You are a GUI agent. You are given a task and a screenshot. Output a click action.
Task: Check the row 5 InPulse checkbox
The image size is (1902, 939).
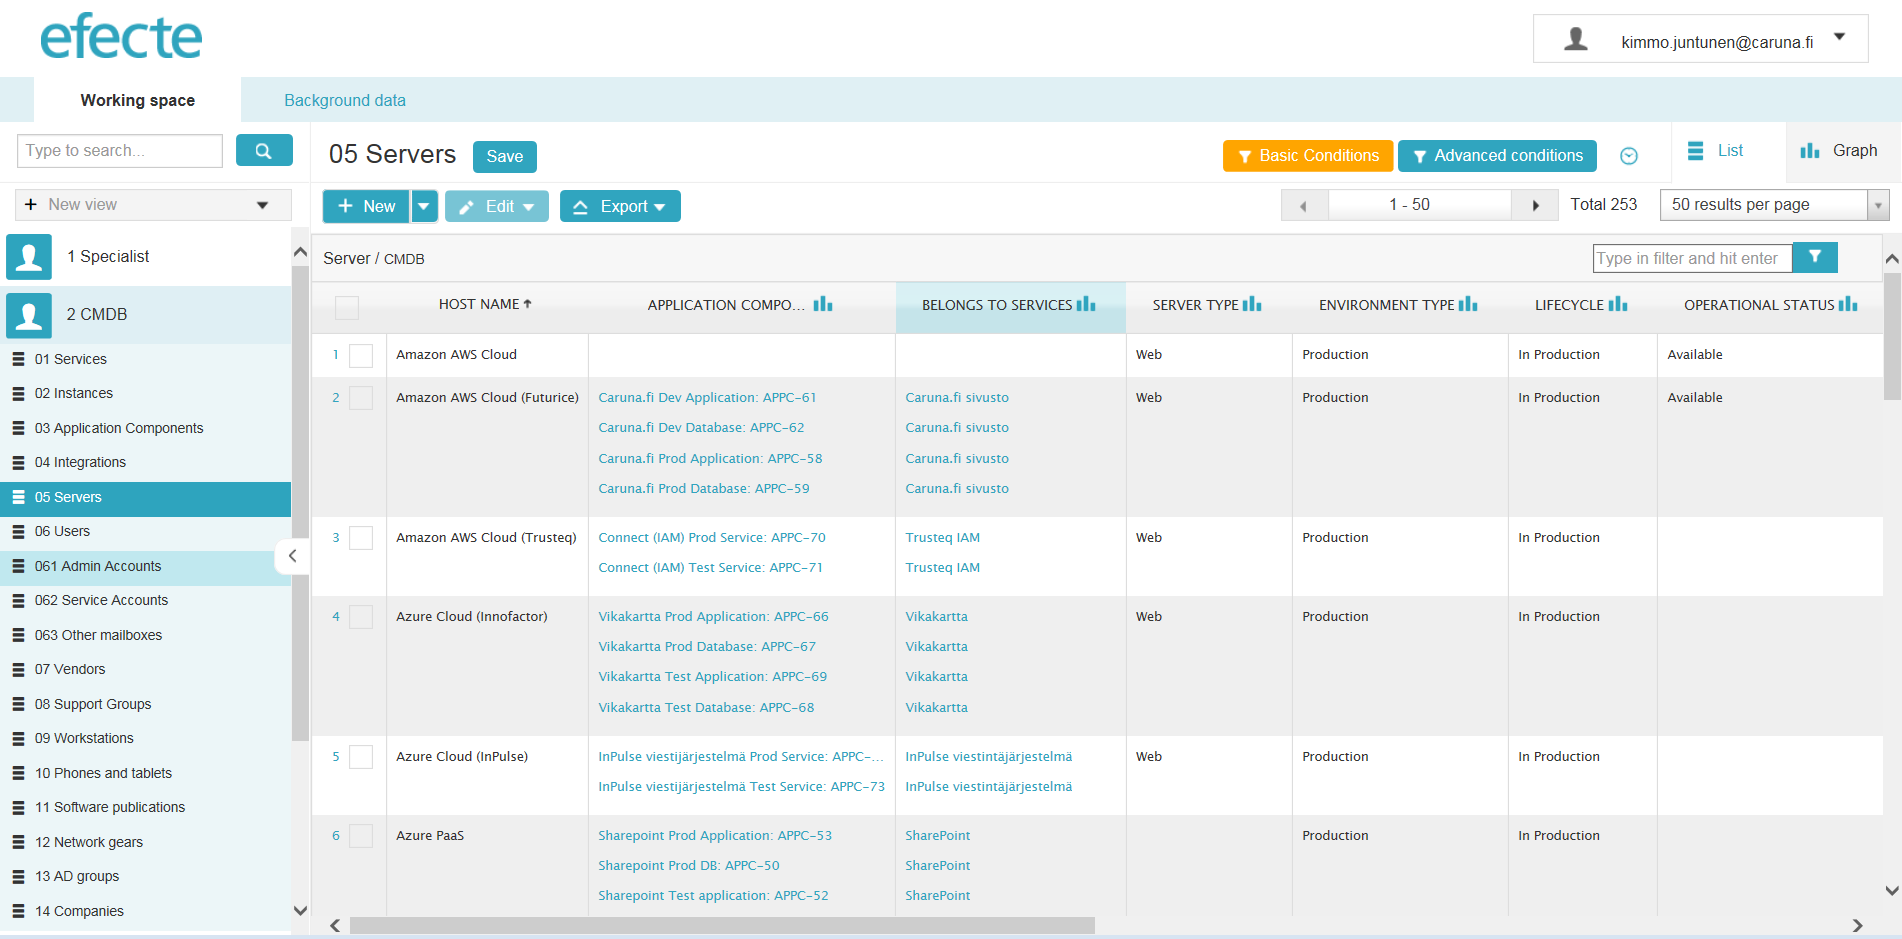coord(361,757)
